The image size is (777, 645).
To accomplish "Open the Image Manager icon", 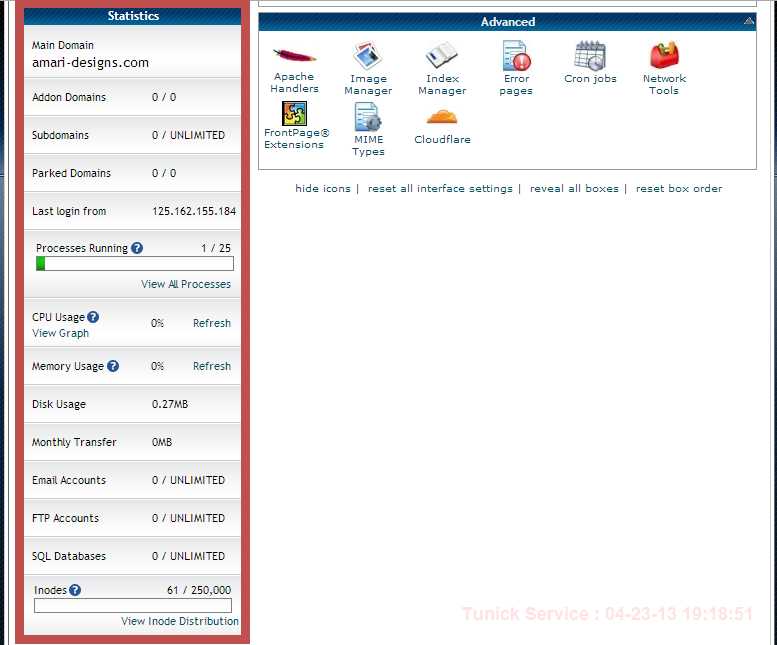I will tap(368, 55).
